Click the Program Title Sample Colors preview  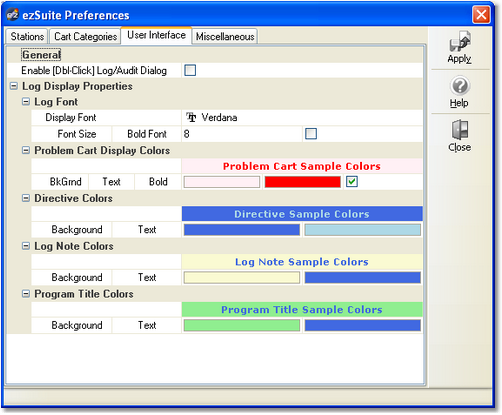tap(302, 309)
